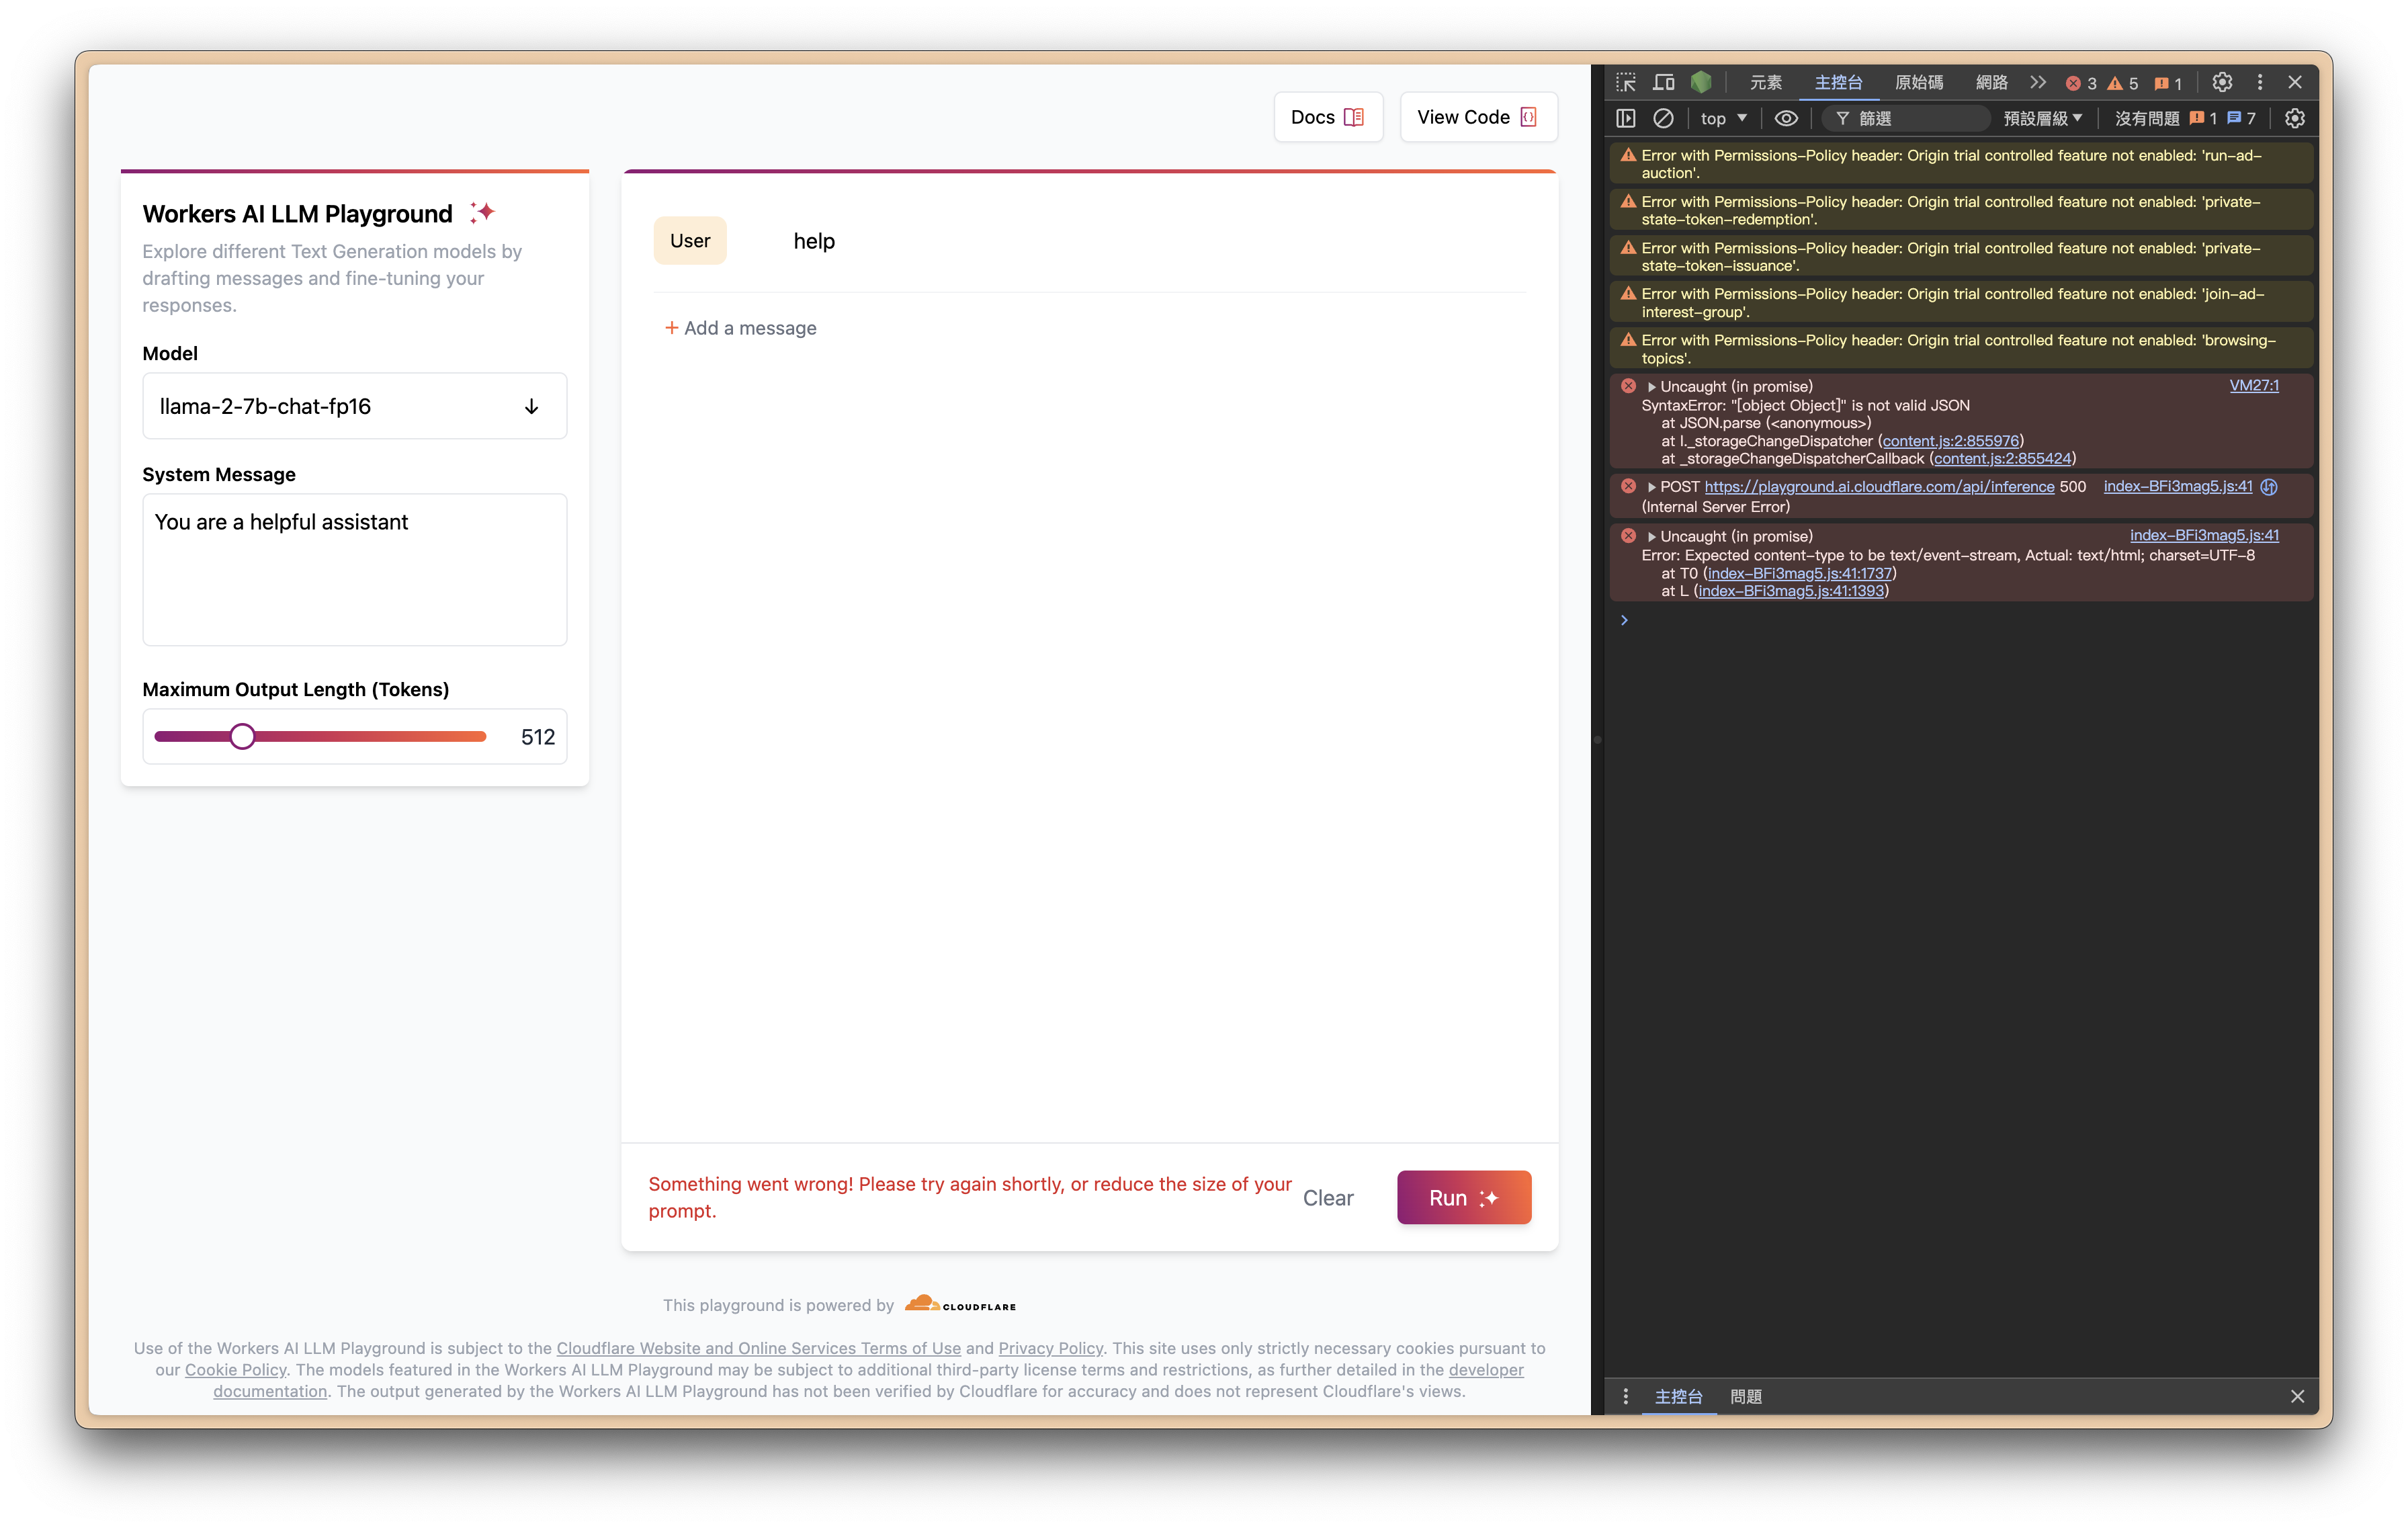Open the top JavaScript context dropdown

1723,119
